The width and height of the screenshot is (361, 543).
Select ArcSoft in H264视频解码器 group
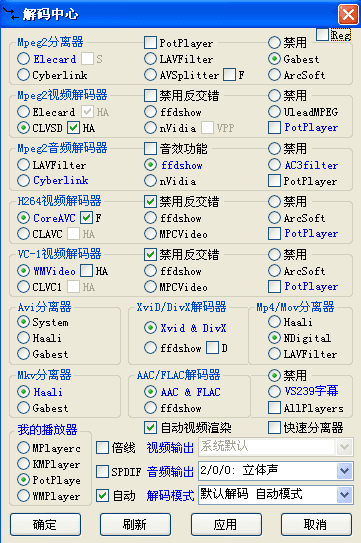pos(274,218)
